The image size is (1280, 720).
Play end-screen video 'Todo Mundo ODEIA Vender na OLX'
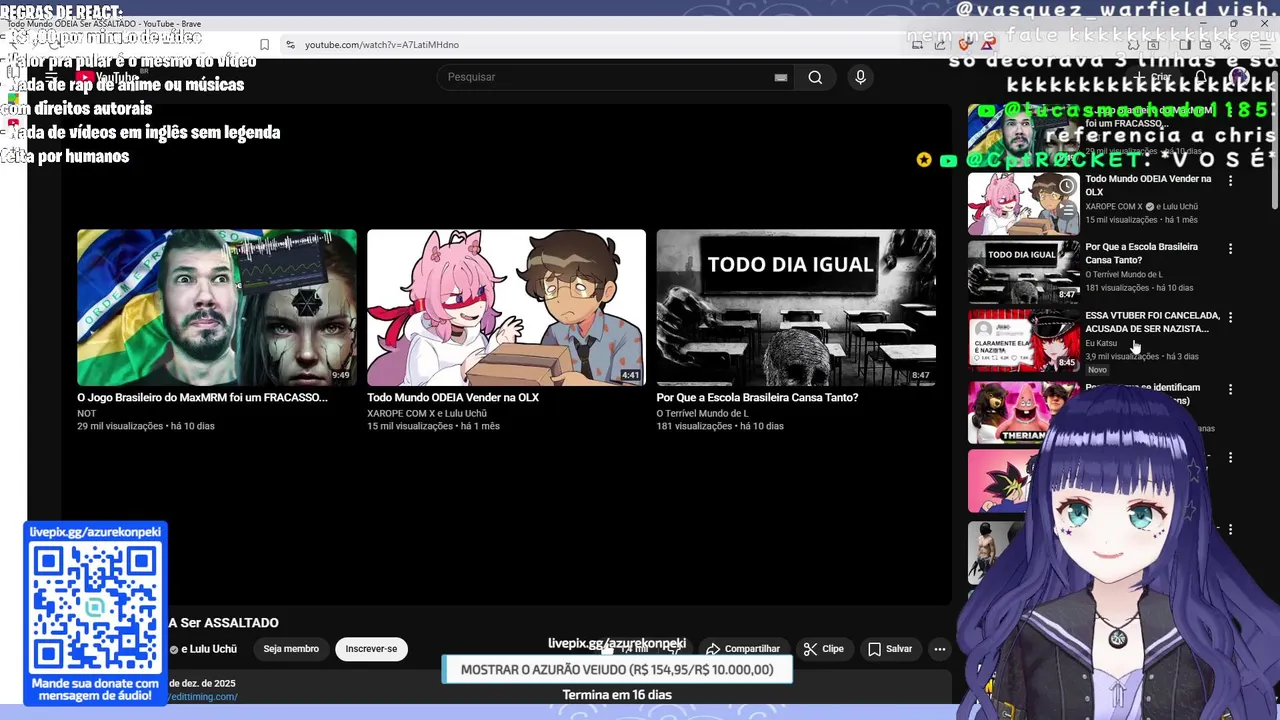tap(506, 308)
